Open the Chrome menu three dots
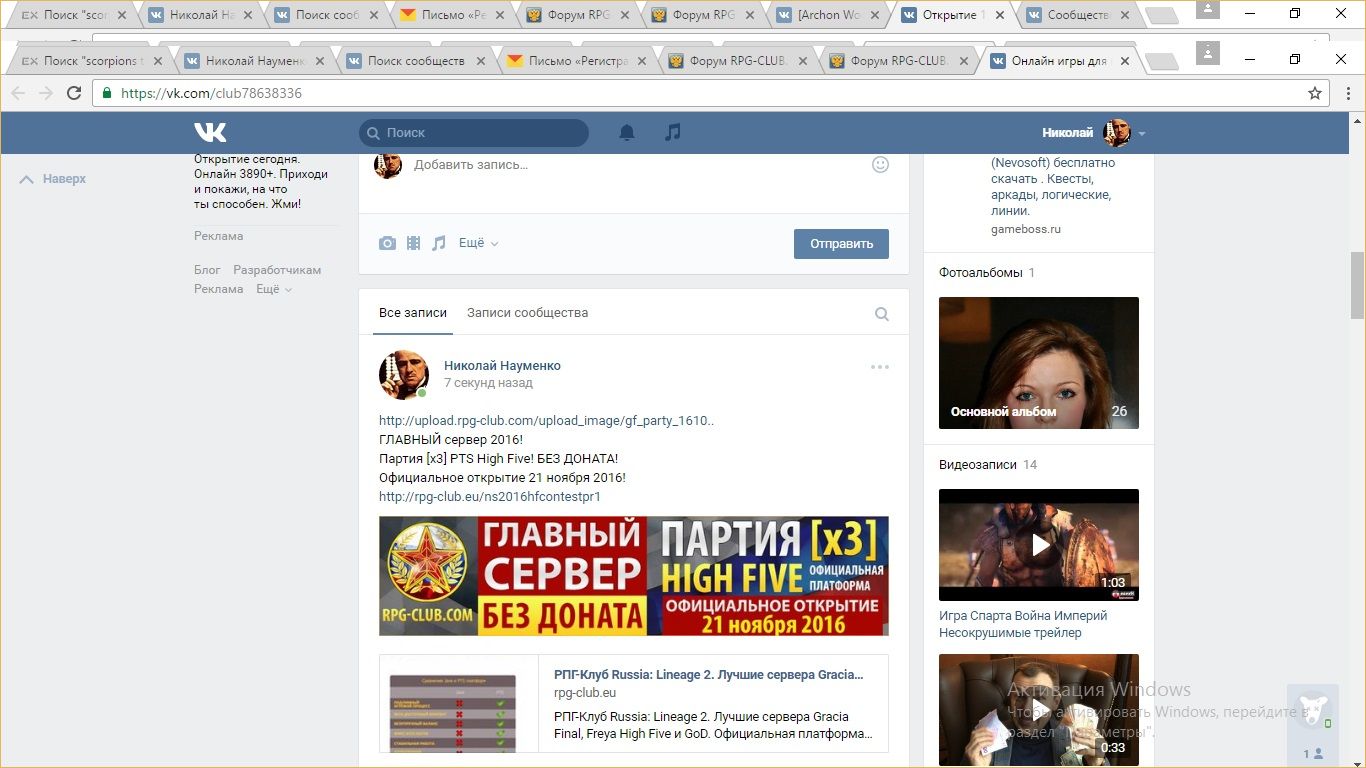The image size is (1366, 768). click(1348, 93)
